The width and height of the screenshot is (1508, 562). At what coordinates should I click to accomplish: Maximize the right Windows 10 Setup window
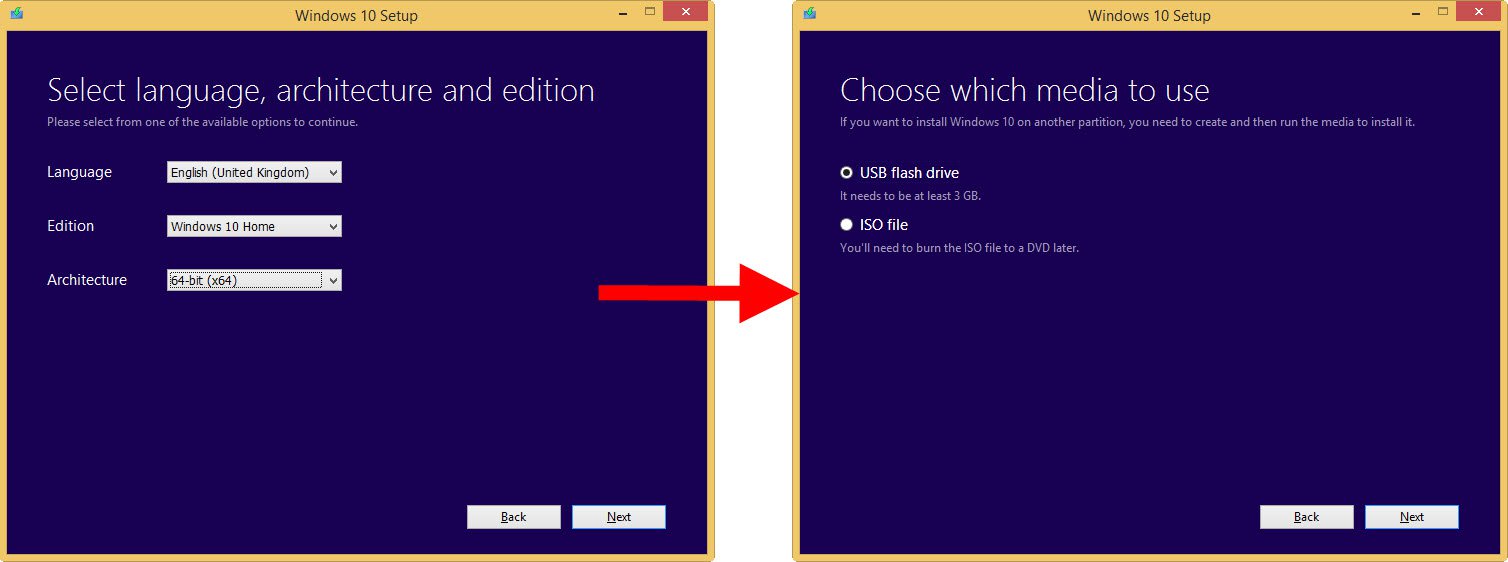(x=1442, y=12)
